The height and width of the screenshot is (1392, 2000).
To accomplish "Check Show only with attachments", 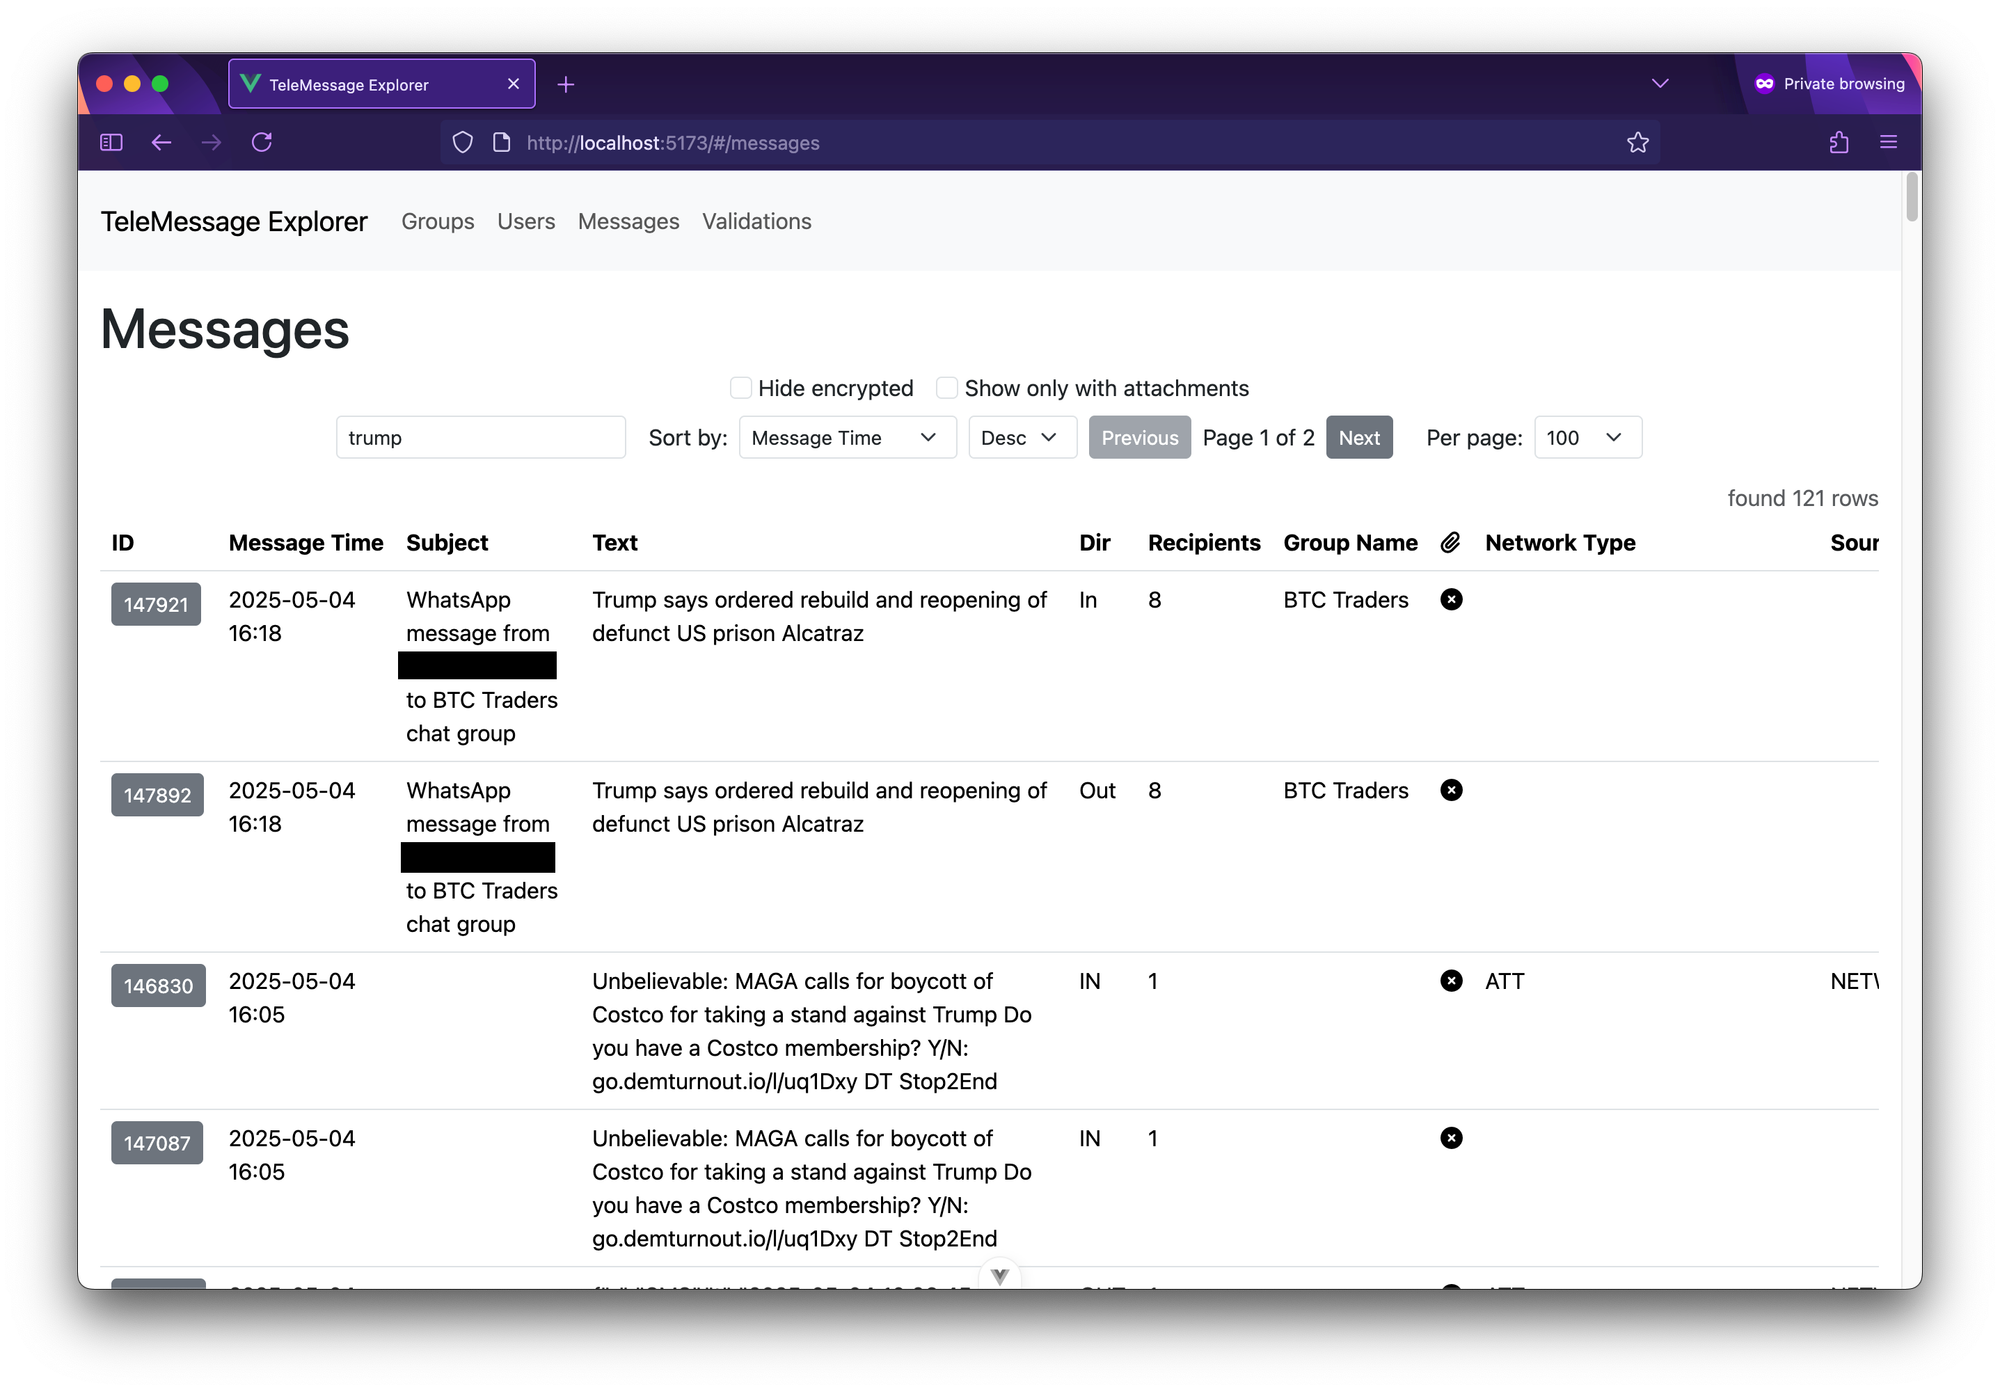I will [947, 387].
